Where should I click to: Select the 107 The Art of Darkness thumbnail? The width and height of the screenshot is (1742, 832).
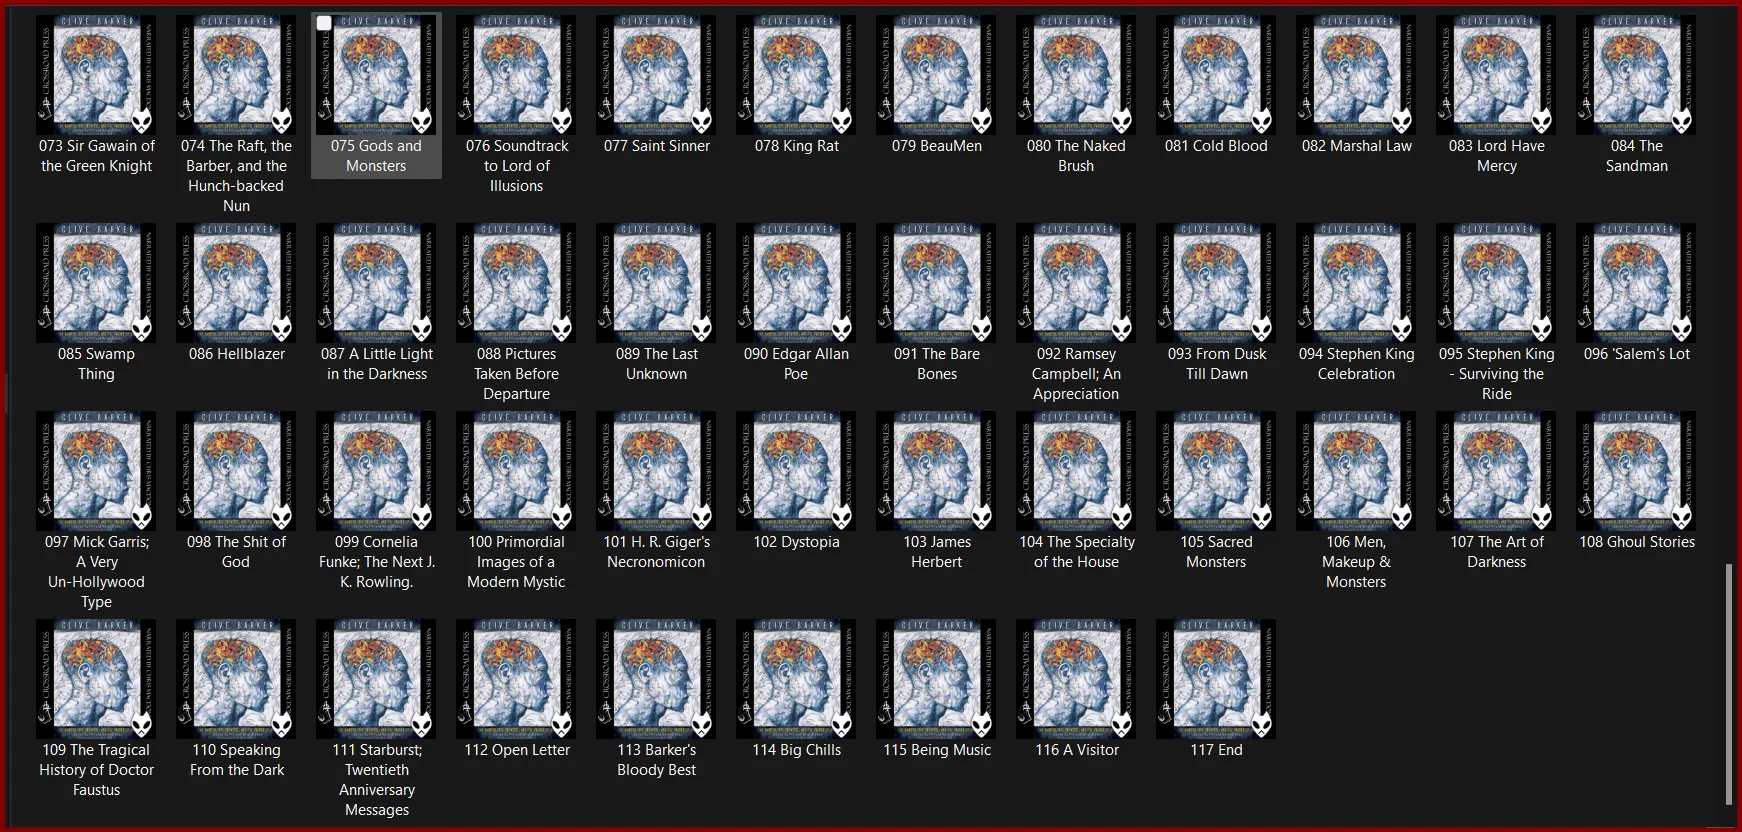1496,471
